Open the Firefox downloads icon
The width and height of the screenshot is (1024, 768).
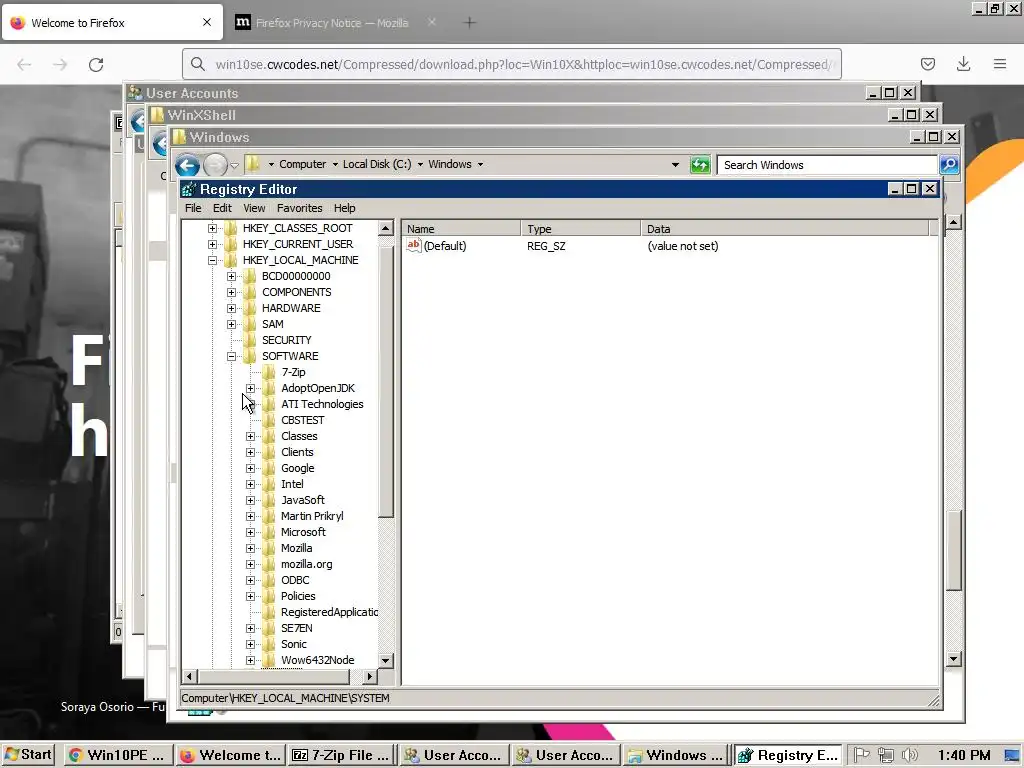coord(963,64)
